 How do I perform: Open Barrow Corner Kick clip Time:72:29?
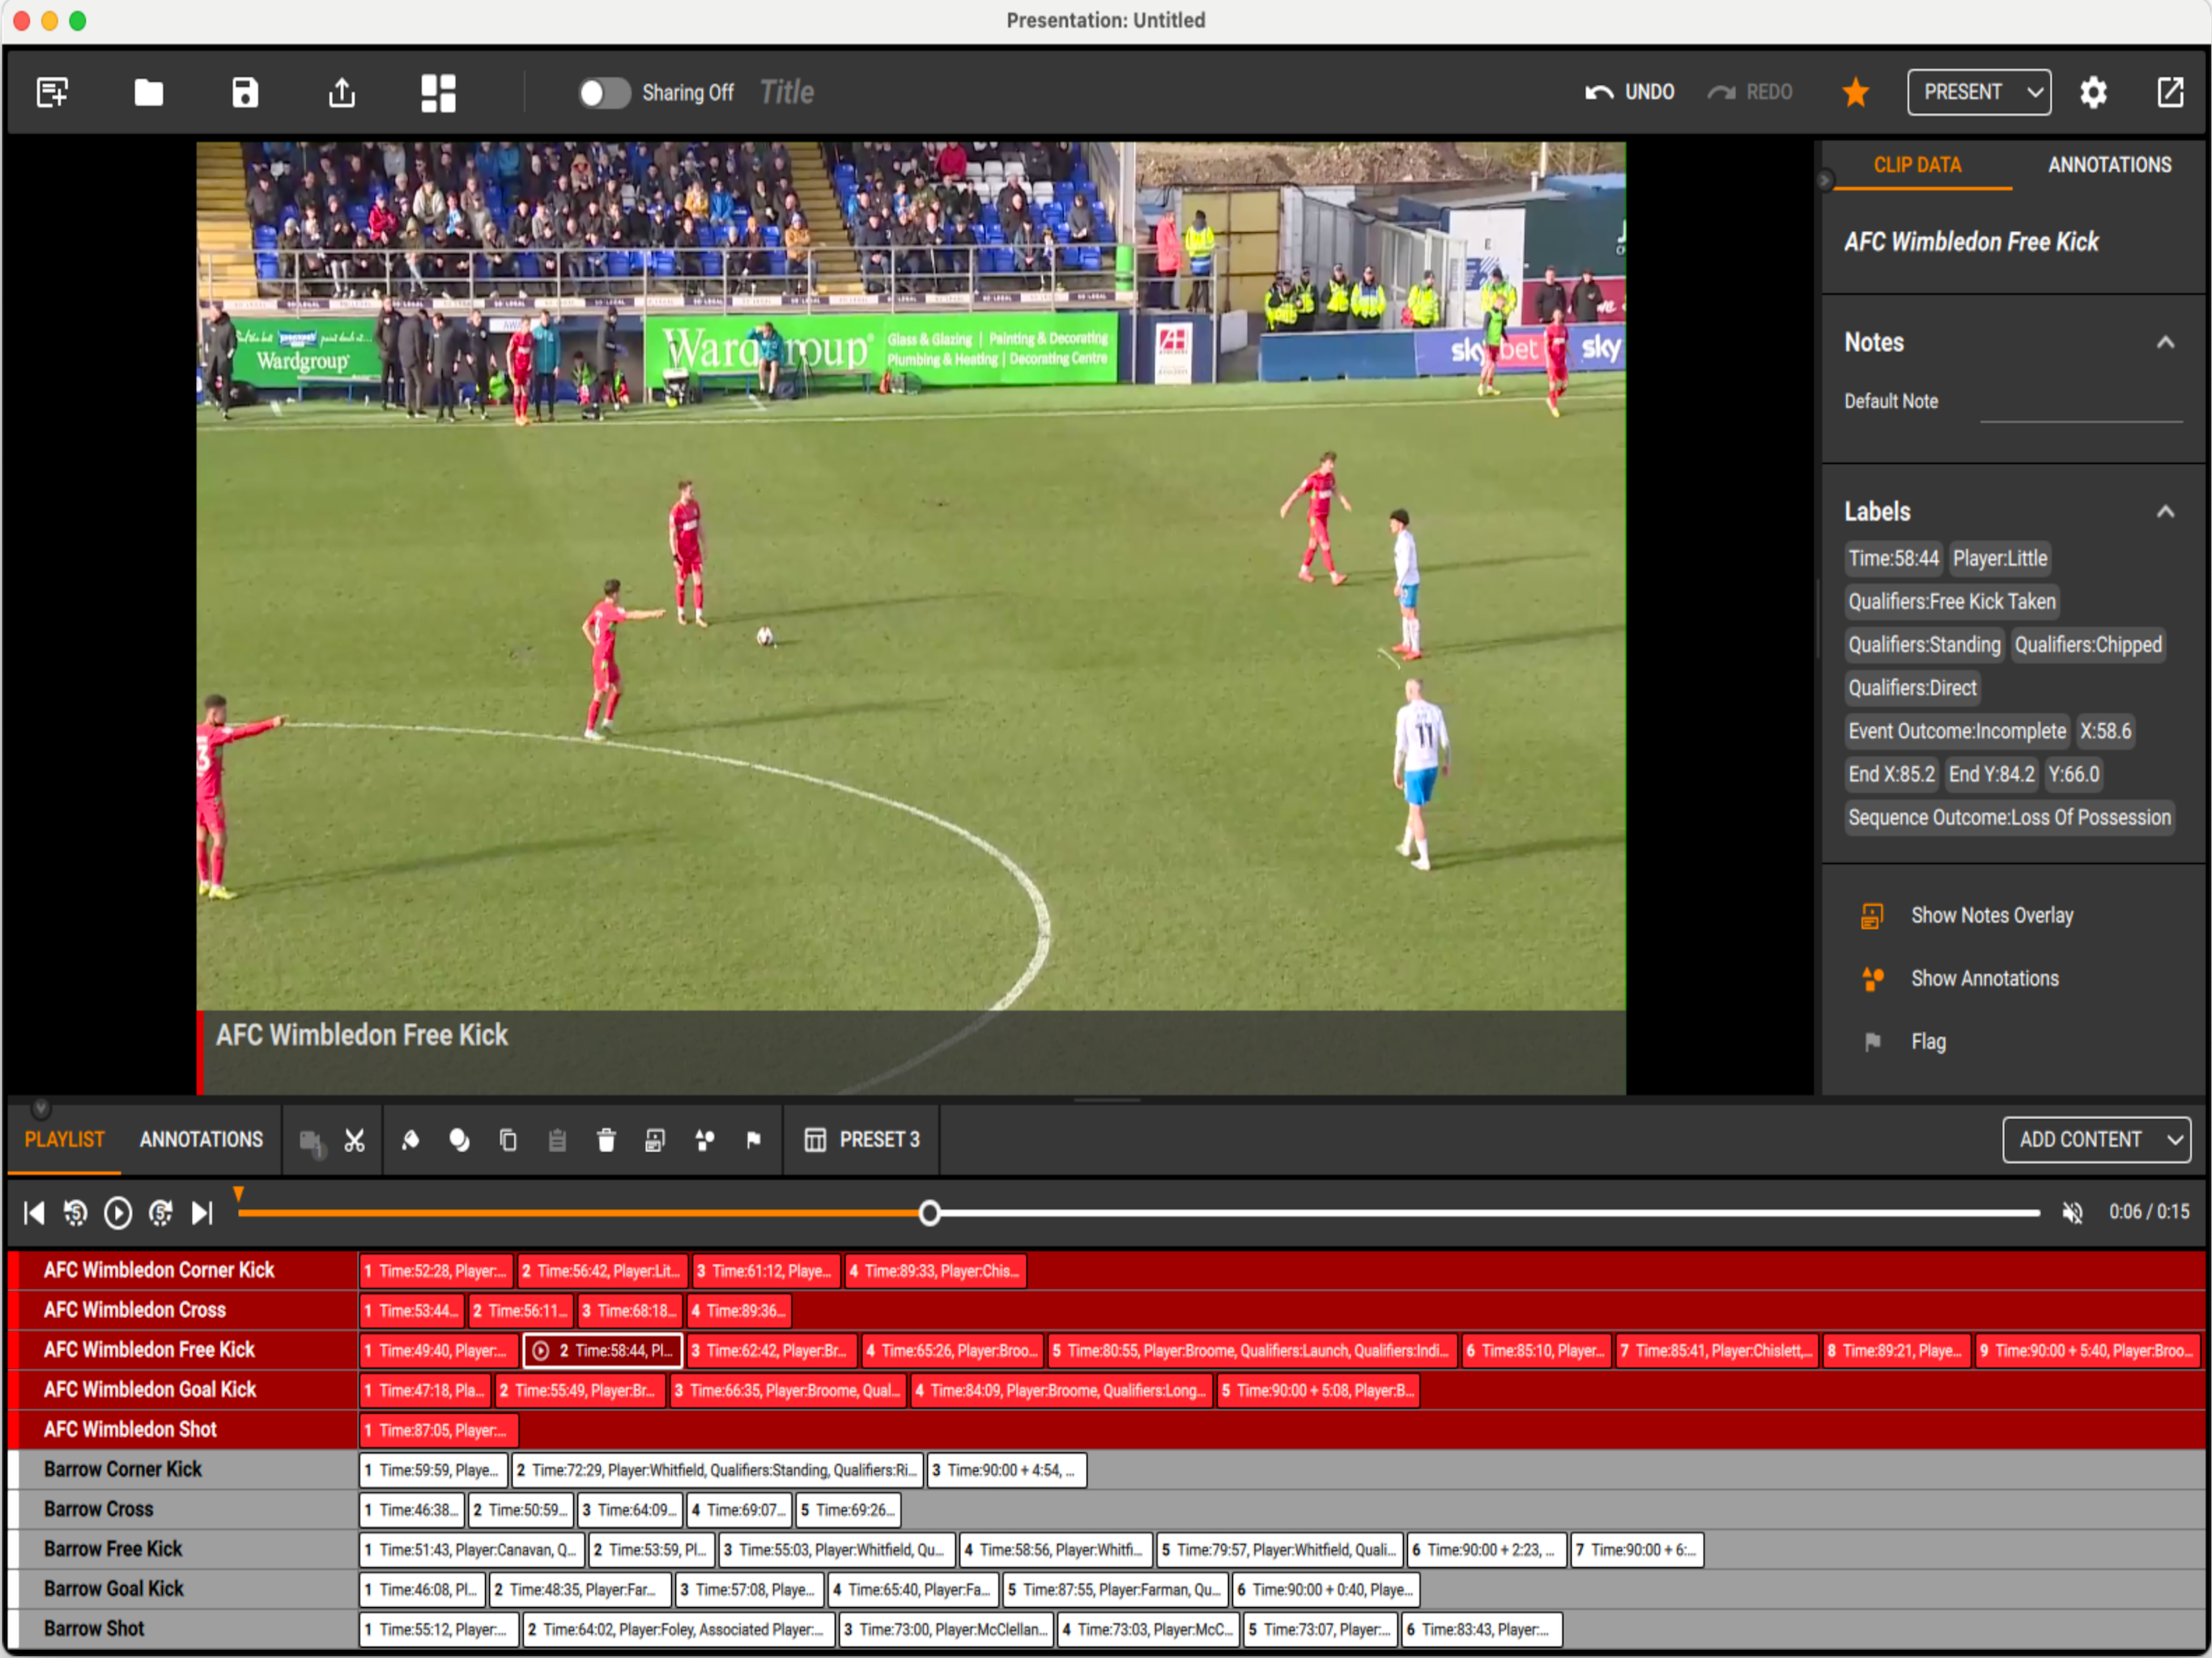pos(717,1471)
